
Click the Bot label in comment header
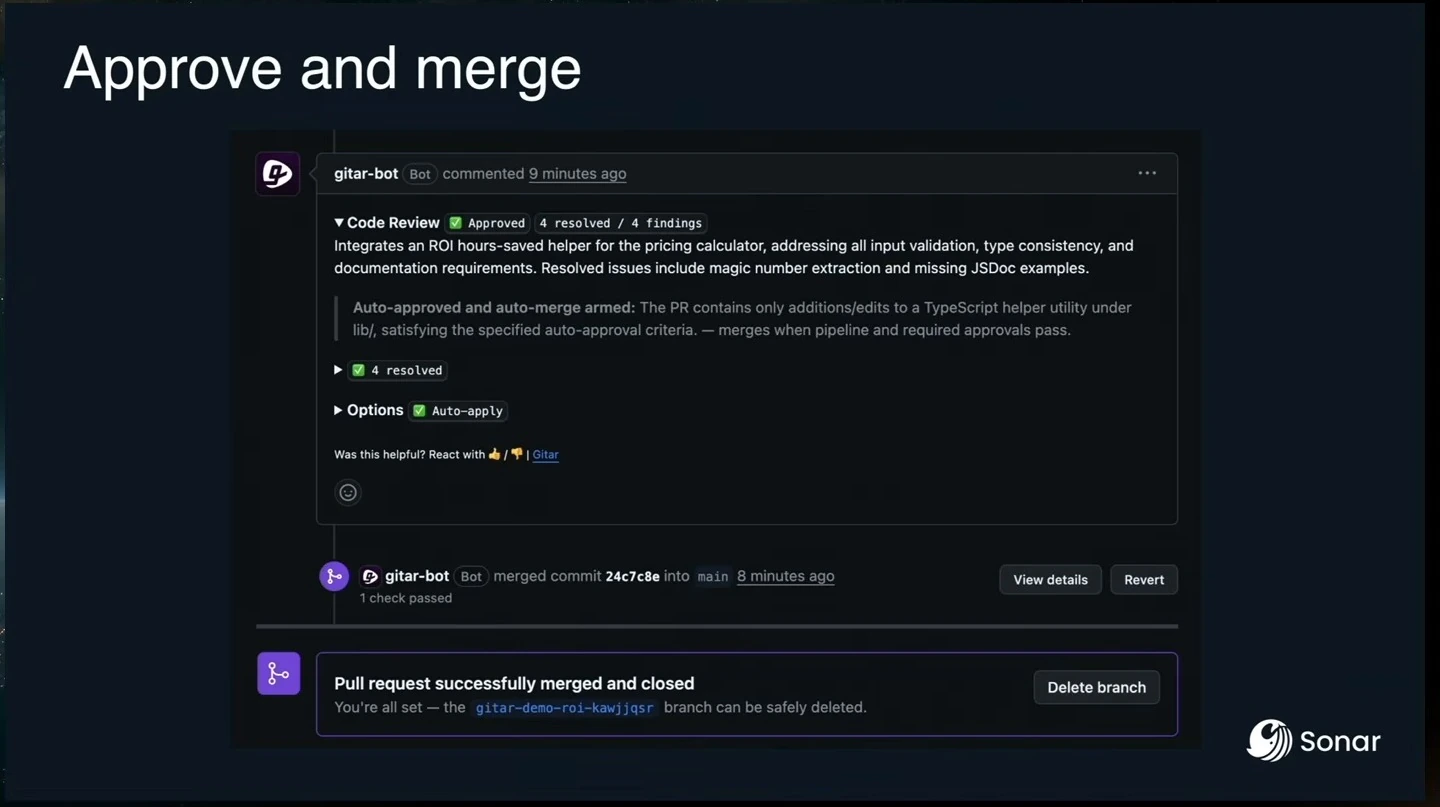coord(420,174)
